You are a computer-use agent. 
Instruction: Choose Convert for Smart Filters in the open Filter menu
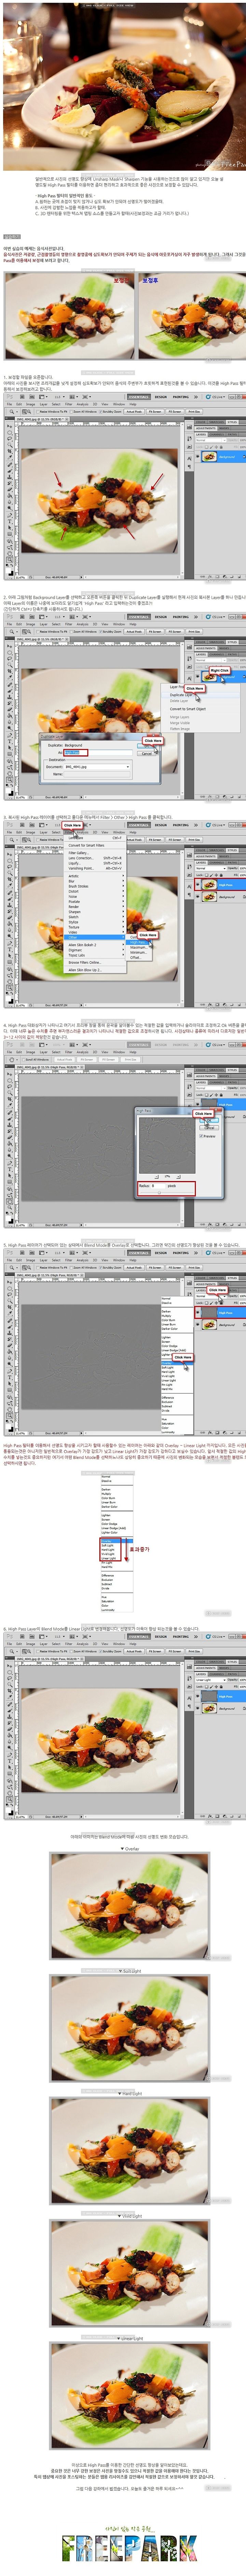coord(95,845)
